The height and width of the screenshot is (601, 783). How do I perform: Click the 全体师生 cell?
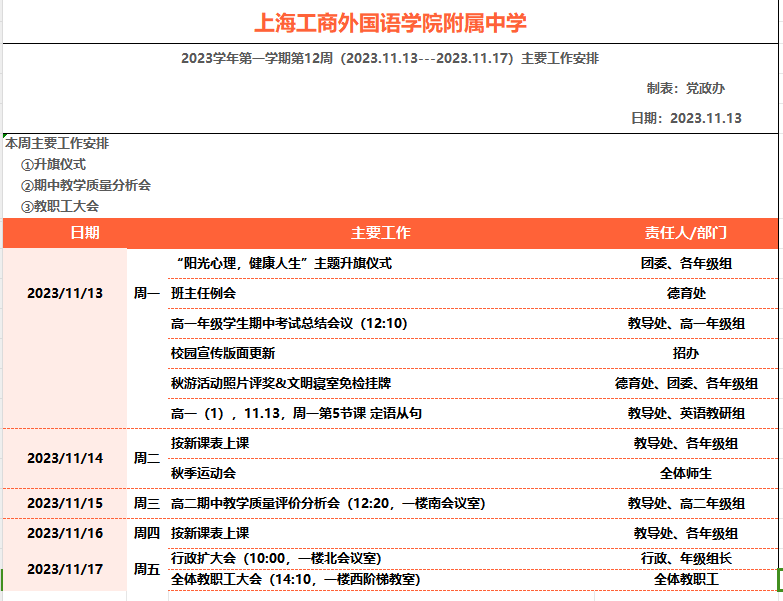click(x=686, y=473)
